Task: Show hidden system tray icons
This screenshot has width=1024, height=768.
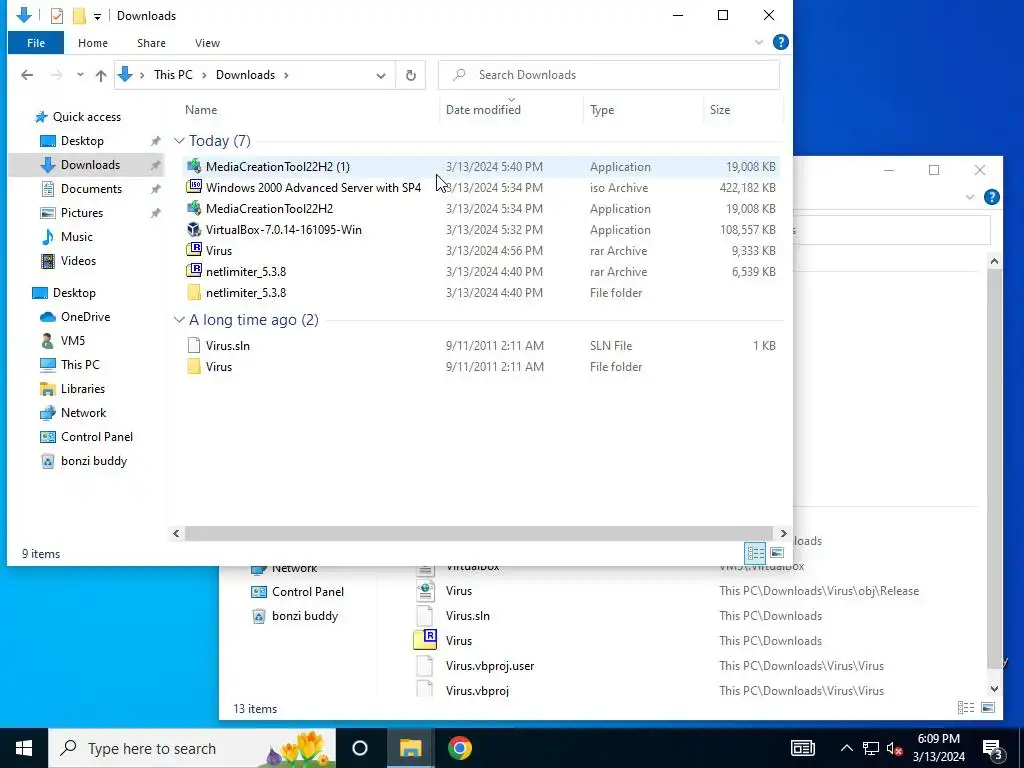Action: coord(846,748)
